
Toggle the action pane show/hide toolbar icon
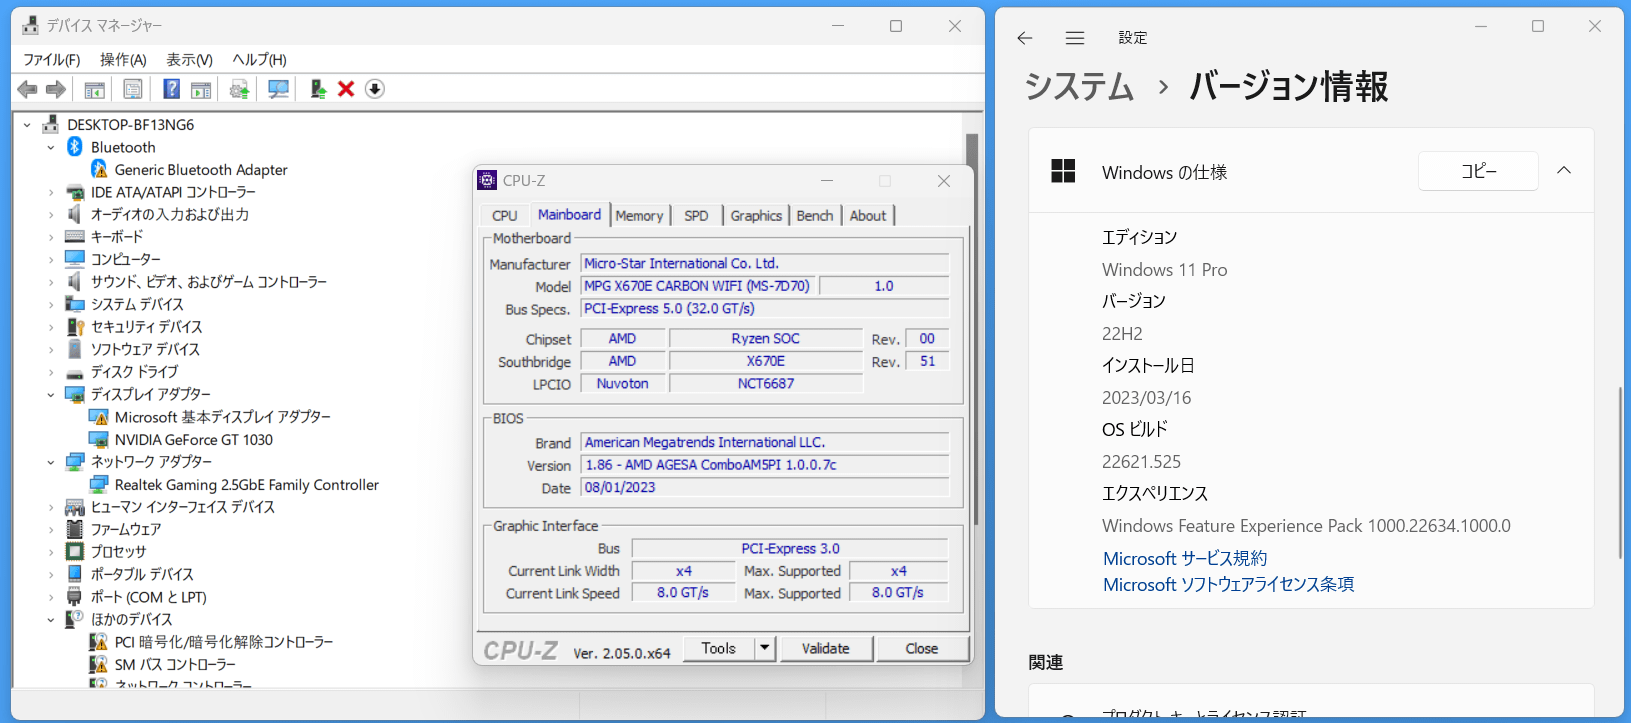tap(201, 89)
